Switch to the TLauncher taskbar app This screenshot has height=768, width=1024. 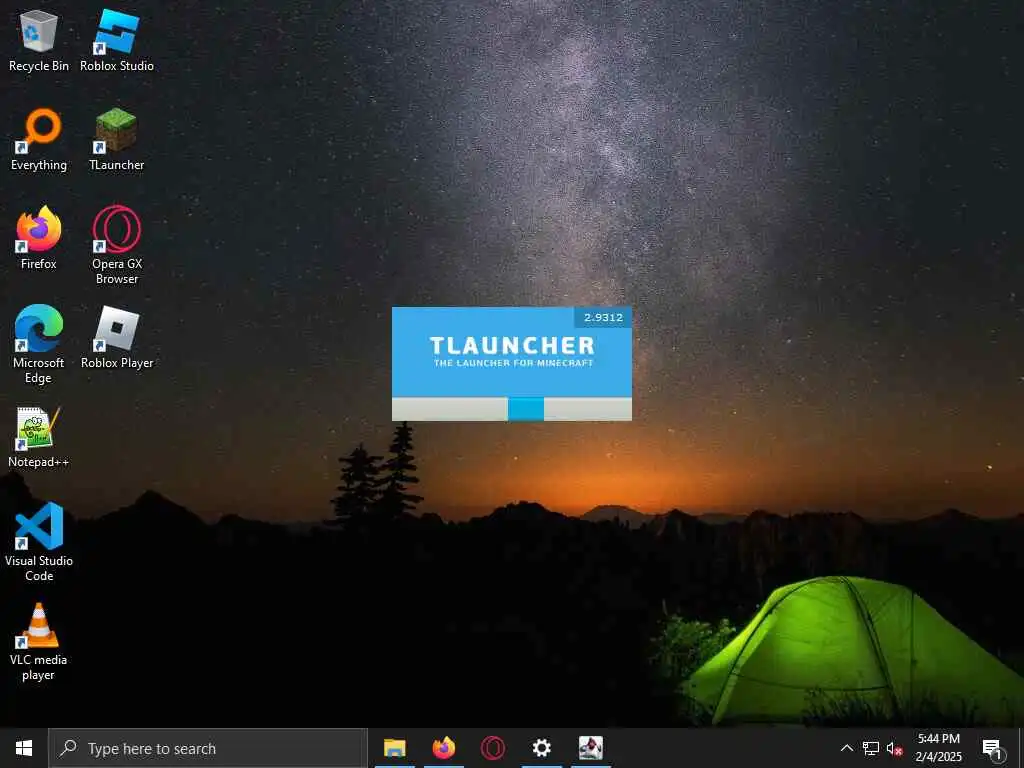tap(591, 748)
